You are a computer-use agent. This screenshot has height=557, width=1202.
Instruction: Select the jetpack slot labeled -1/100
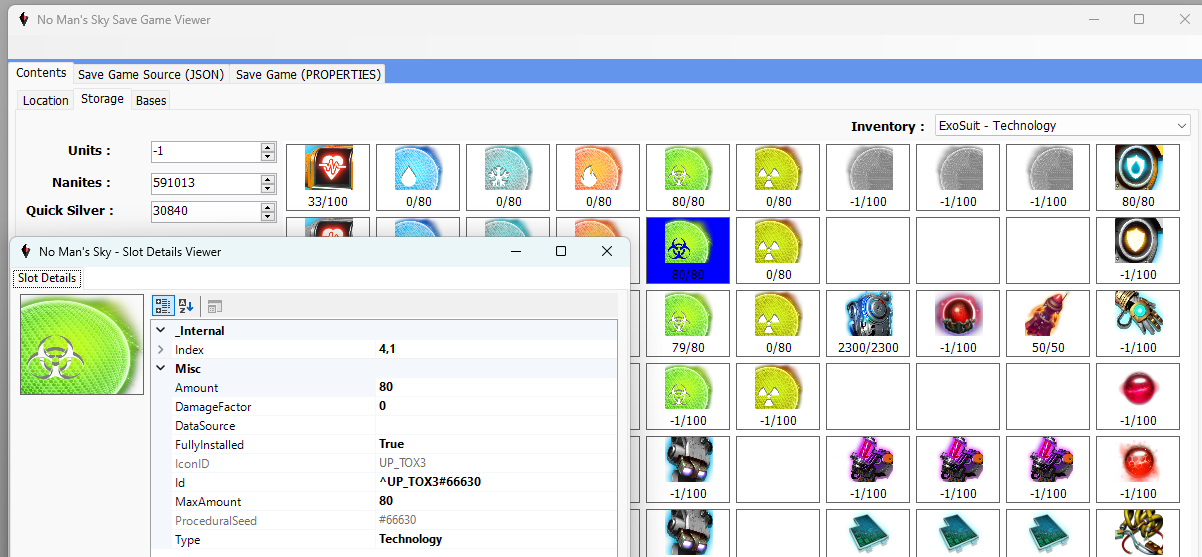pos(688,469)
